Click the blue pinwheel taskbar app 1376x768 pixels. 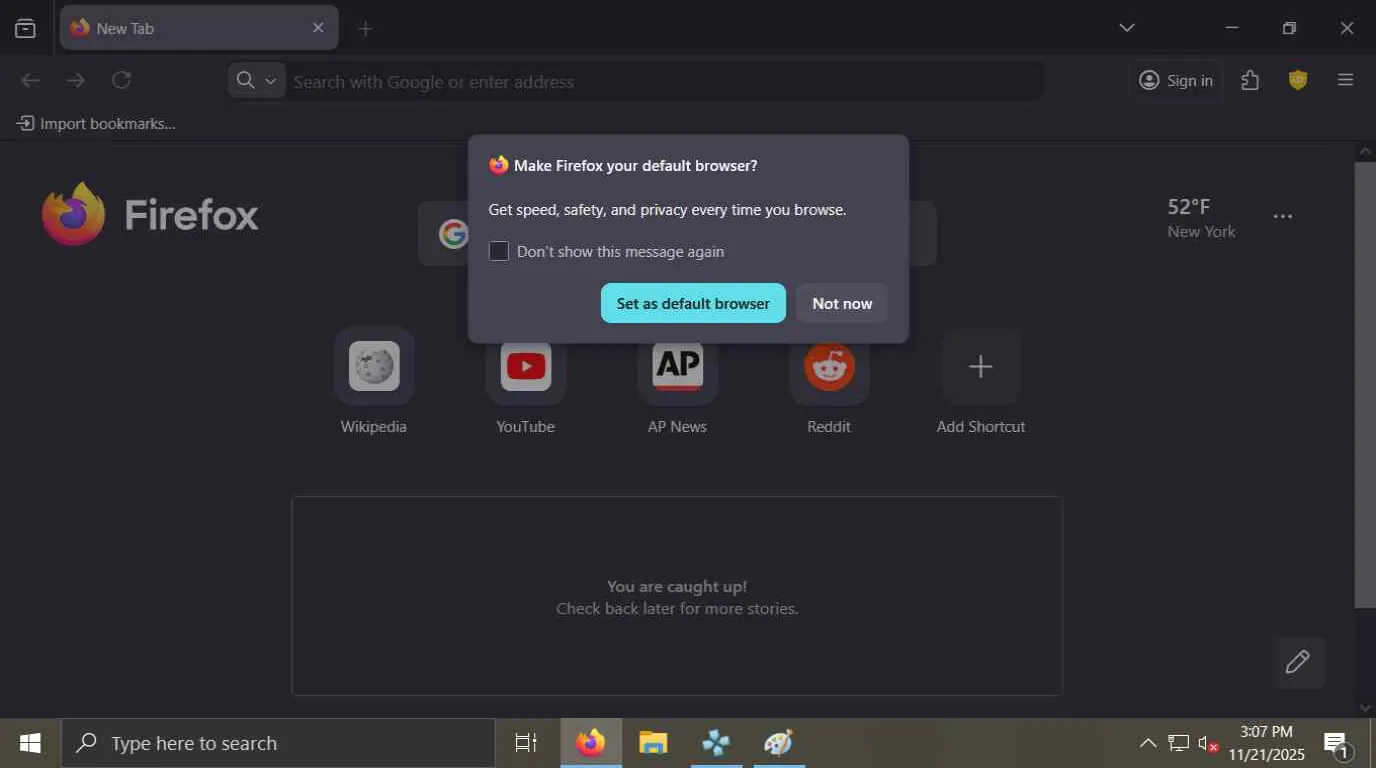[x=715, y=743]
